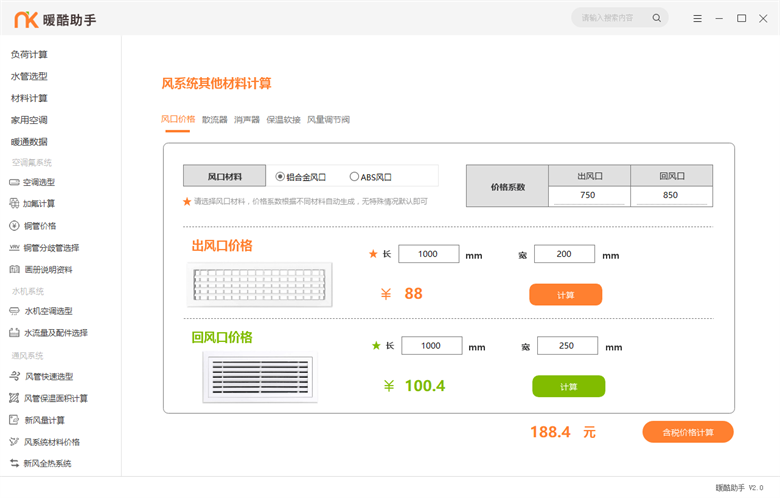
Task: Minimize the 暖酷助手 window
Action: coord(719,18)
